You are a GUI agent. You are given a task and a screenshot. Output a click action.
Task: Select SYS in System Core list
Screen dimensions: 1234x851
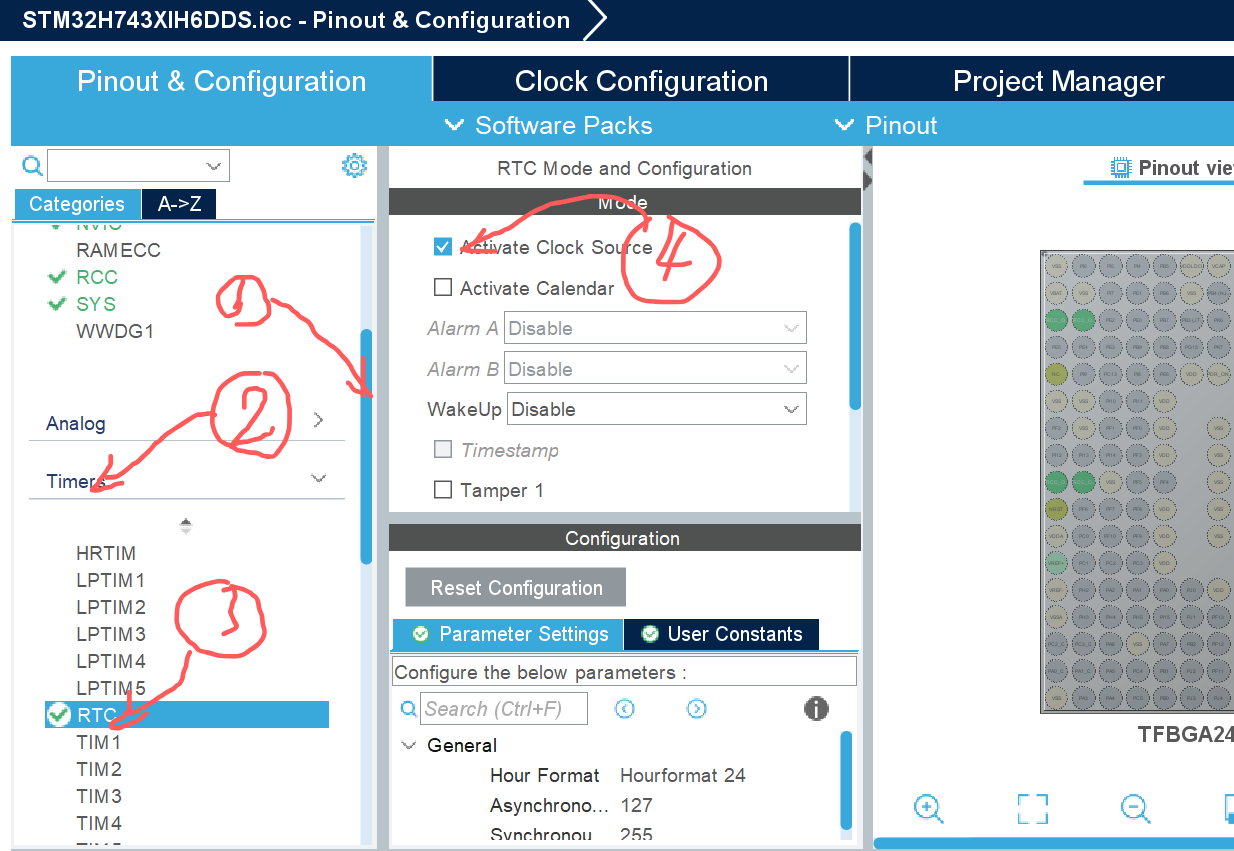pos(96,304)
